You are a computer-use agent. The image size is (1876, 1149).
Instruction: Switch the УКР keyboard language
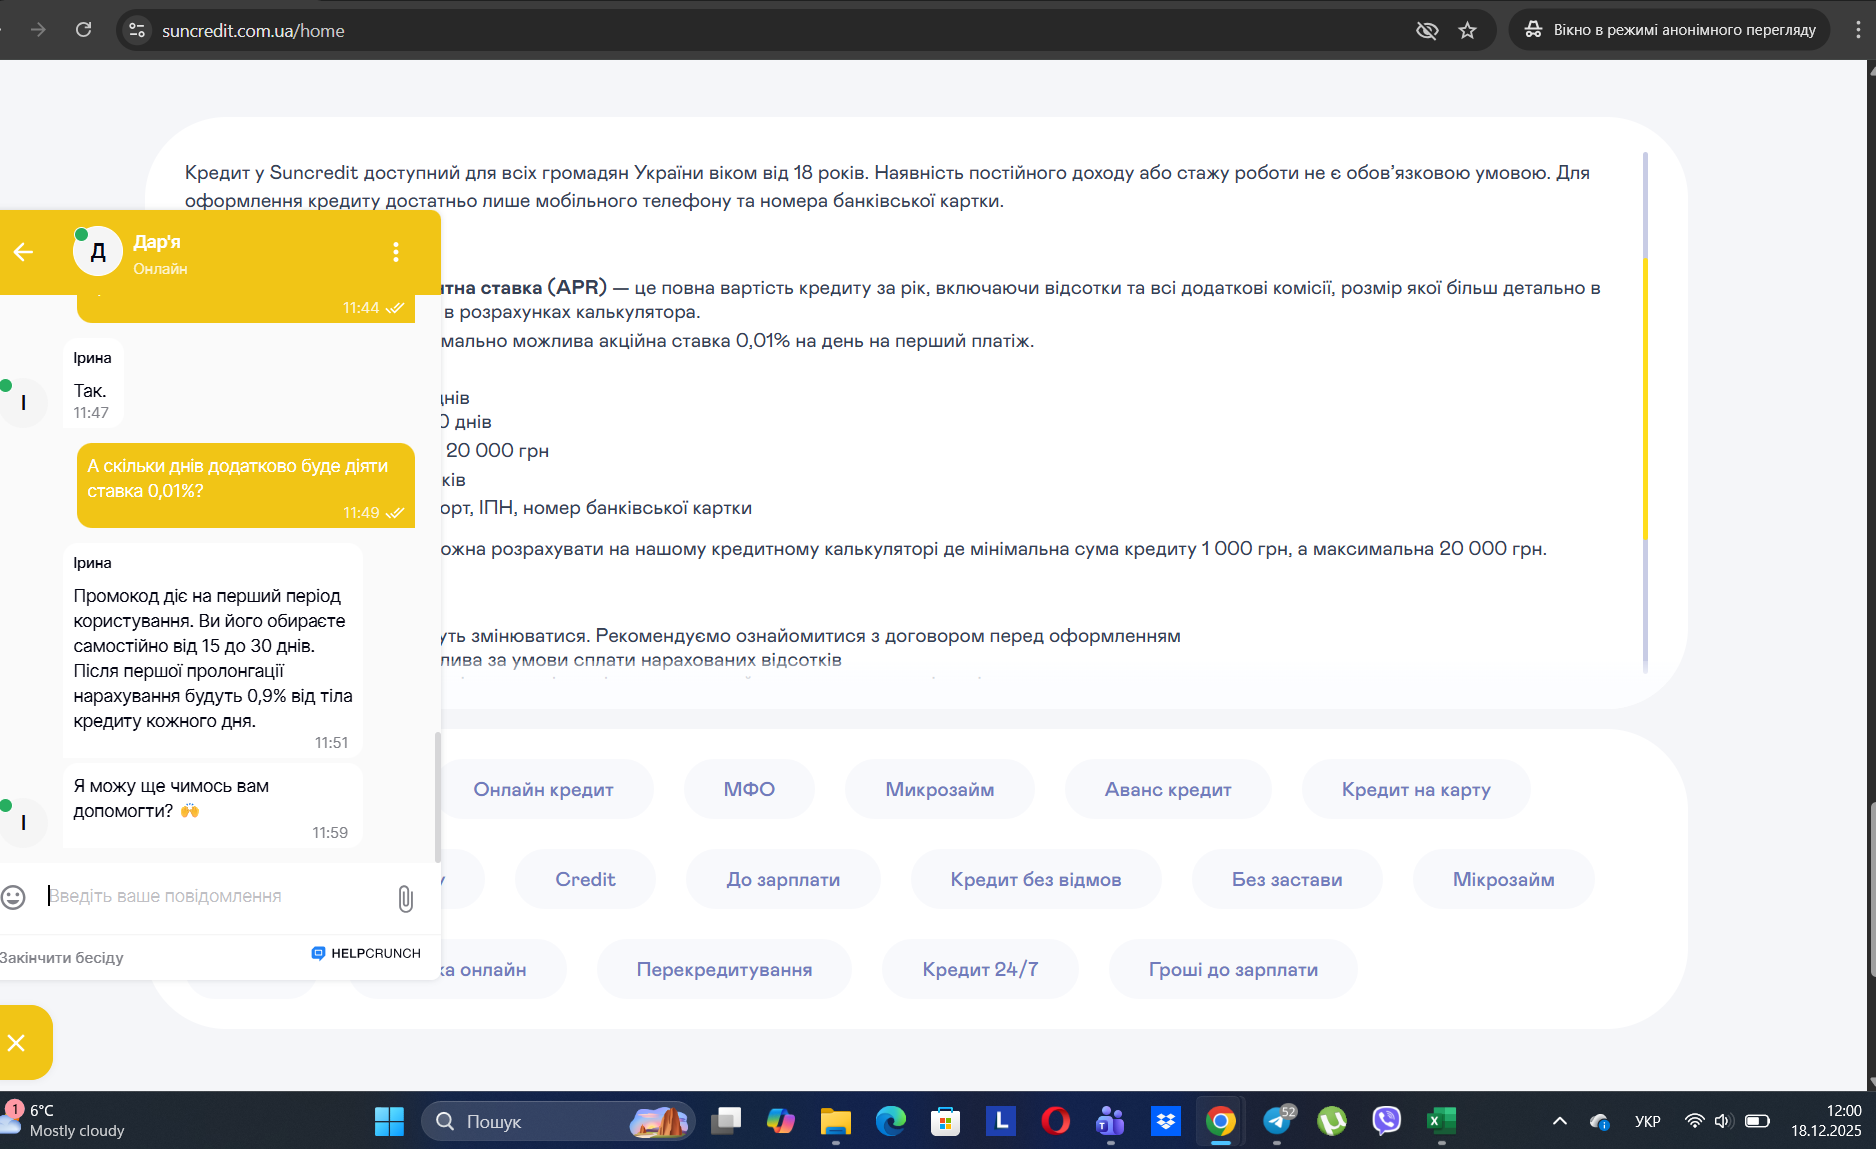1647,1121
